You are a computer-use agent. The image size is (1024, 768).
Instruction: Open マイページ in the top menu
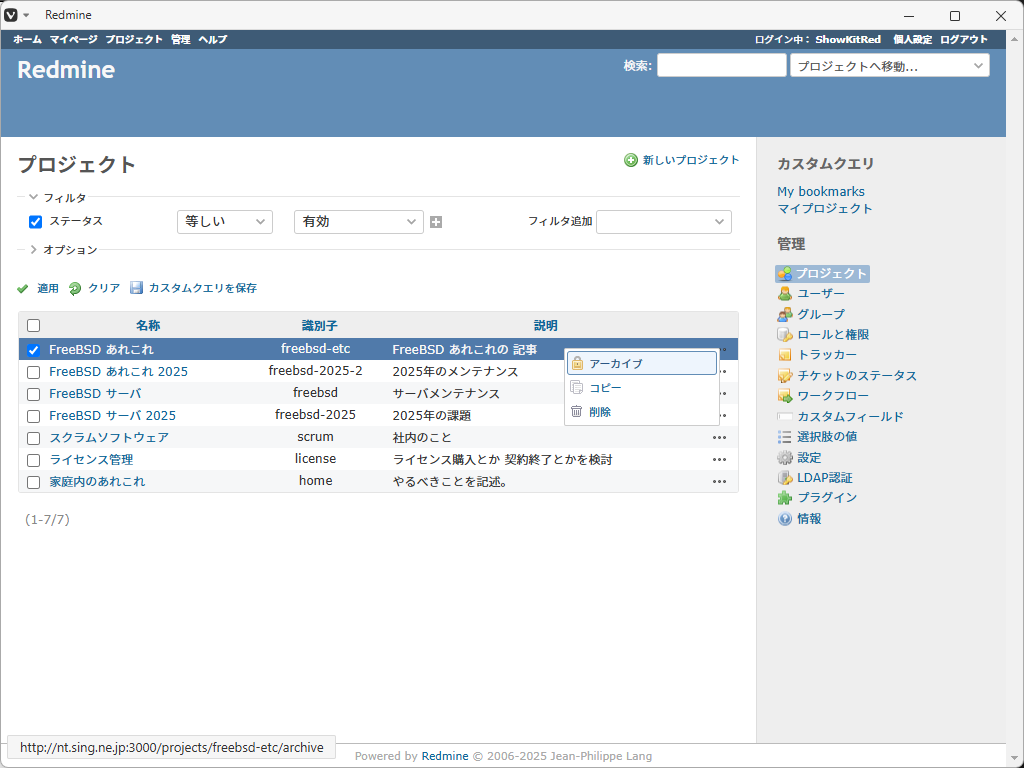[x=74, y=39]
